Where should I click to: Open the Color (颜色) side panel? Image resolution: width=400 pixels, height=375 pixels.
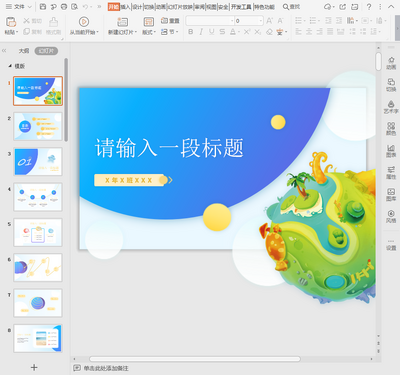pos(391,129)
